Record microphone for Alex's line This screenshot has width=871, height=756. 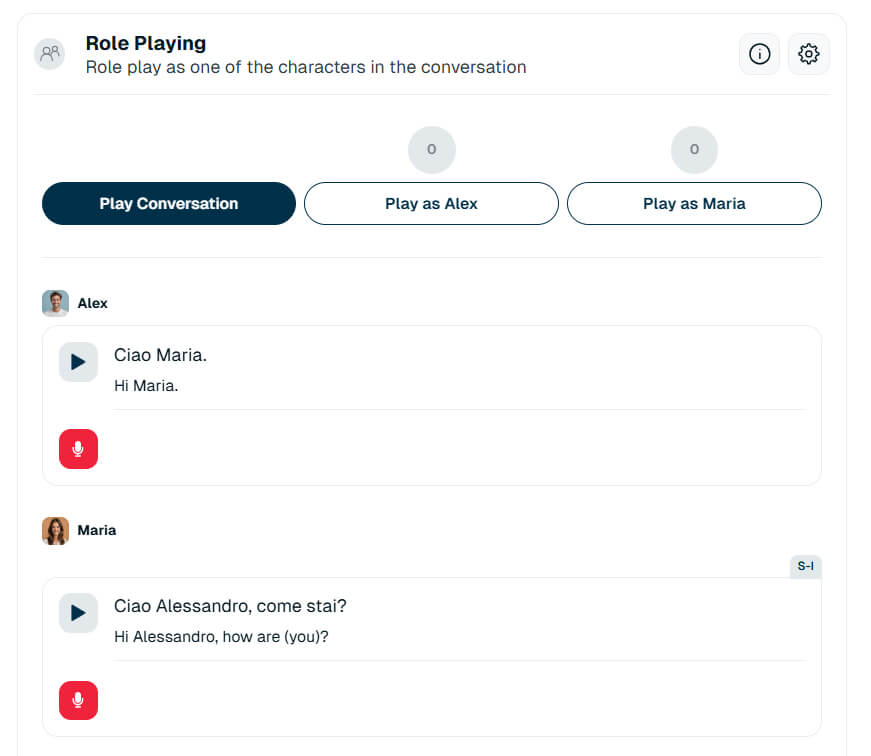(78, 449)
